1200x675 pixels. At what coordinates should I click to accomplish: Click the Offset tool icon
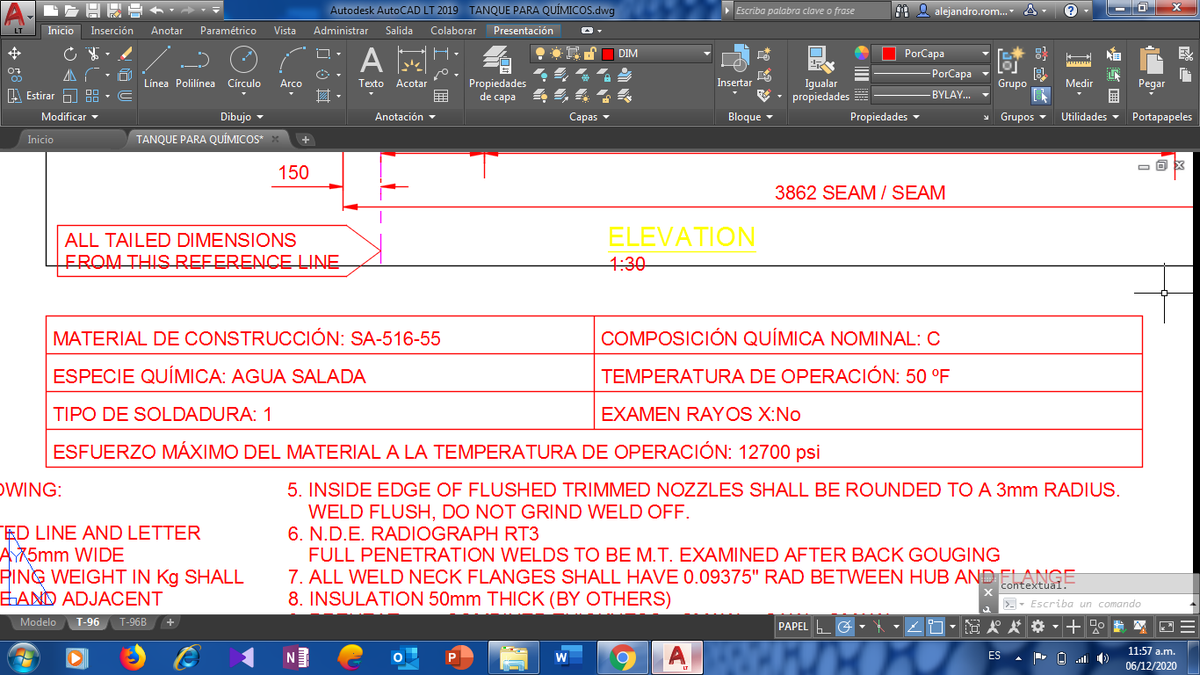point(125,96)
